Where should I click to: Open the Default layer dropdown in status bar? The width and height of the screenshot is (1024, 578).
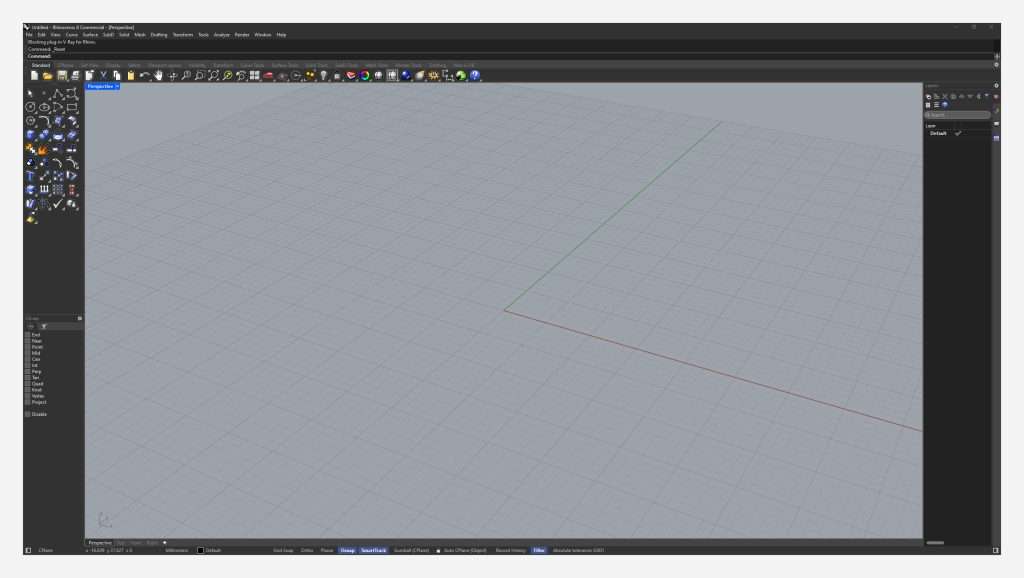pos(214,551)
